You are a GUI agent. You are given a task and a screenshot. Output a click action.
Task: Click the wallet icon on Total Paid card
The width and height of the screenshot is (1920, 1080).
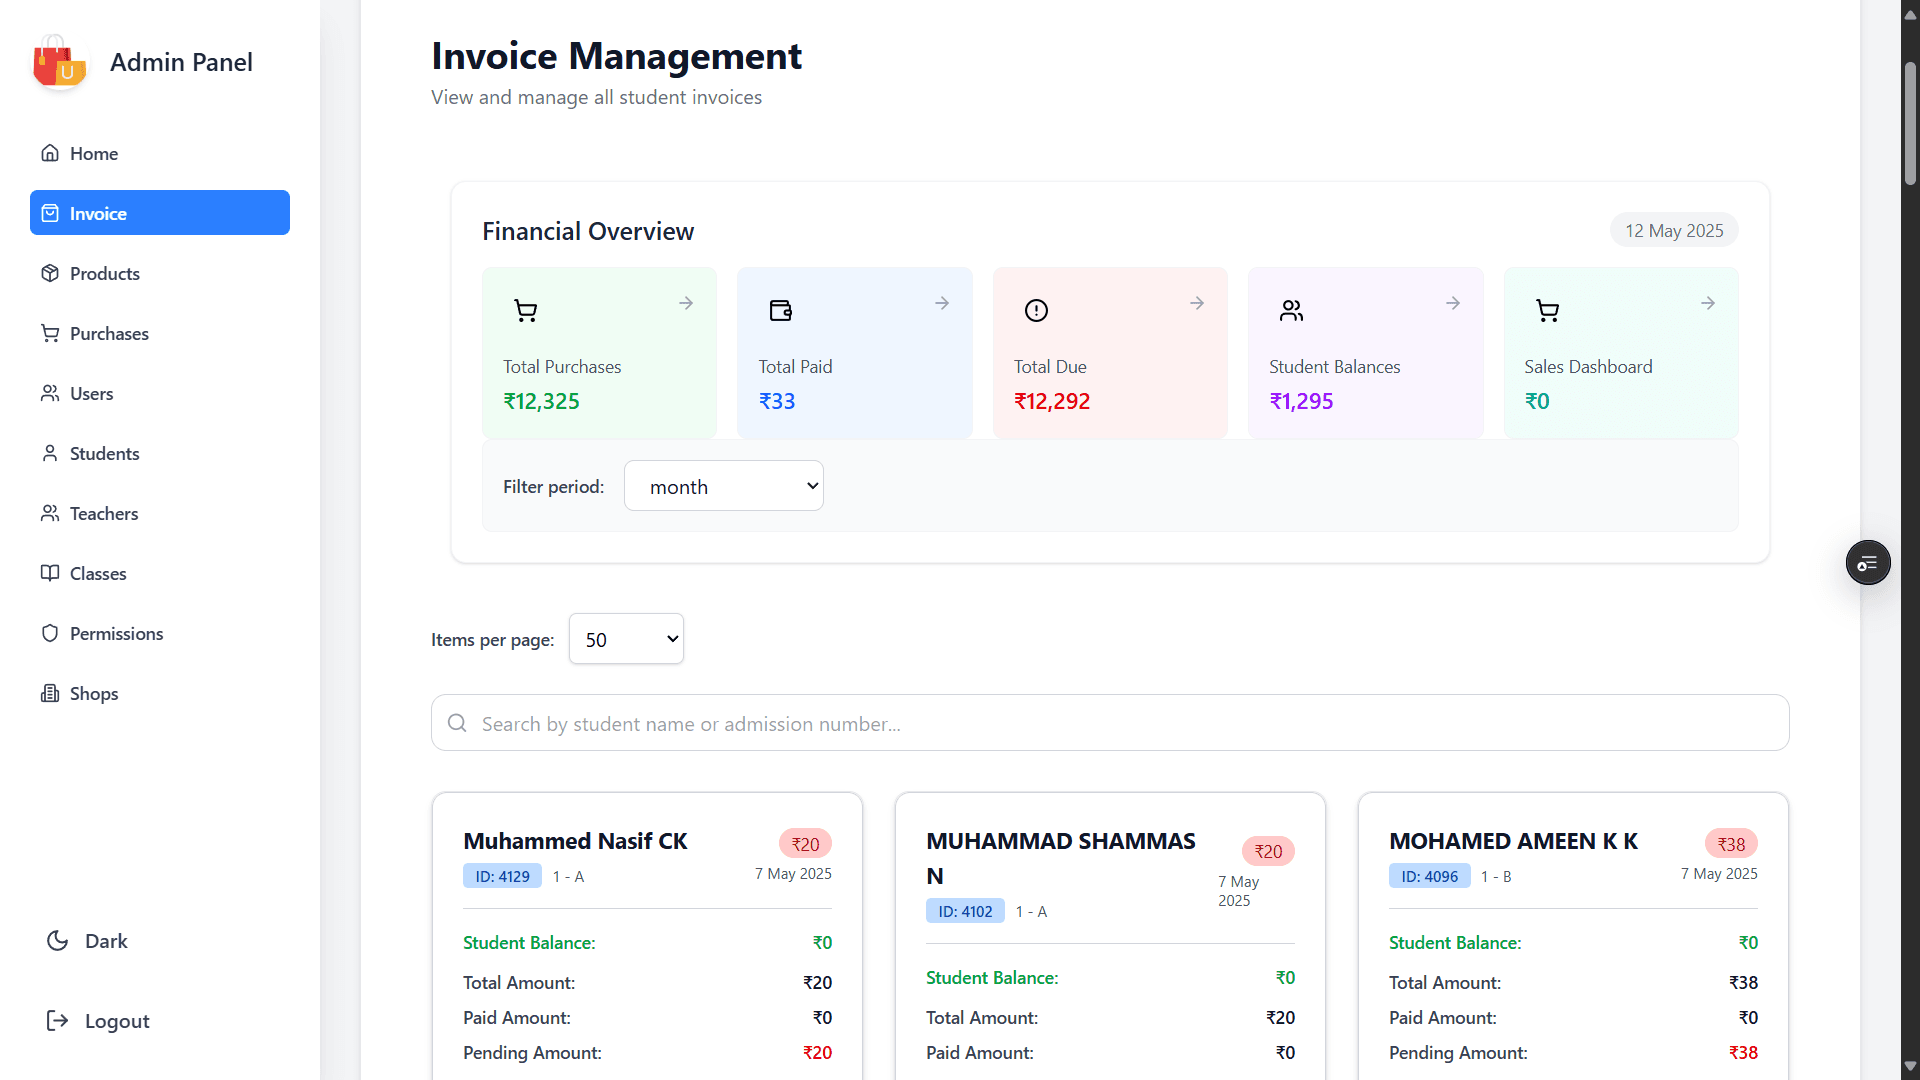[x=781, y=311]
